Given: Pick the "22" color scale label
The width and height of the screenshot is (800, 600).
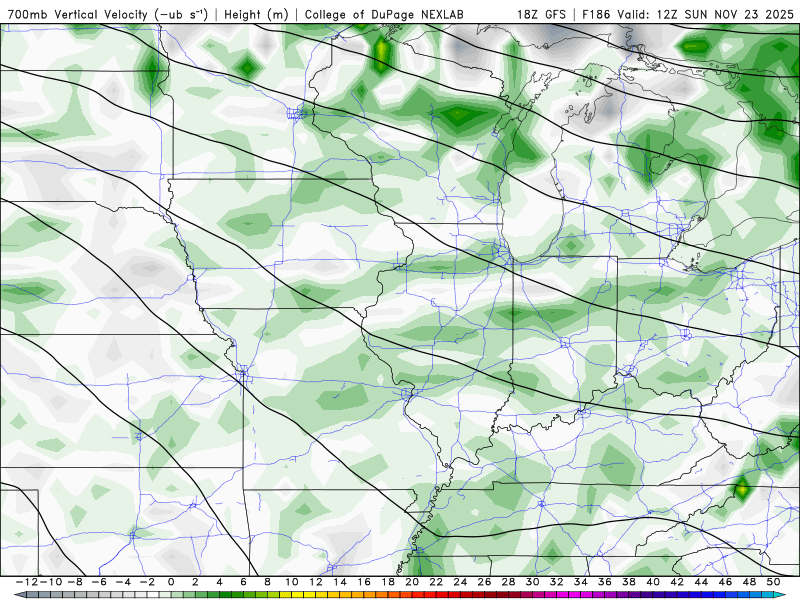Looking at the screenshot, I should [x=436, y=582].
